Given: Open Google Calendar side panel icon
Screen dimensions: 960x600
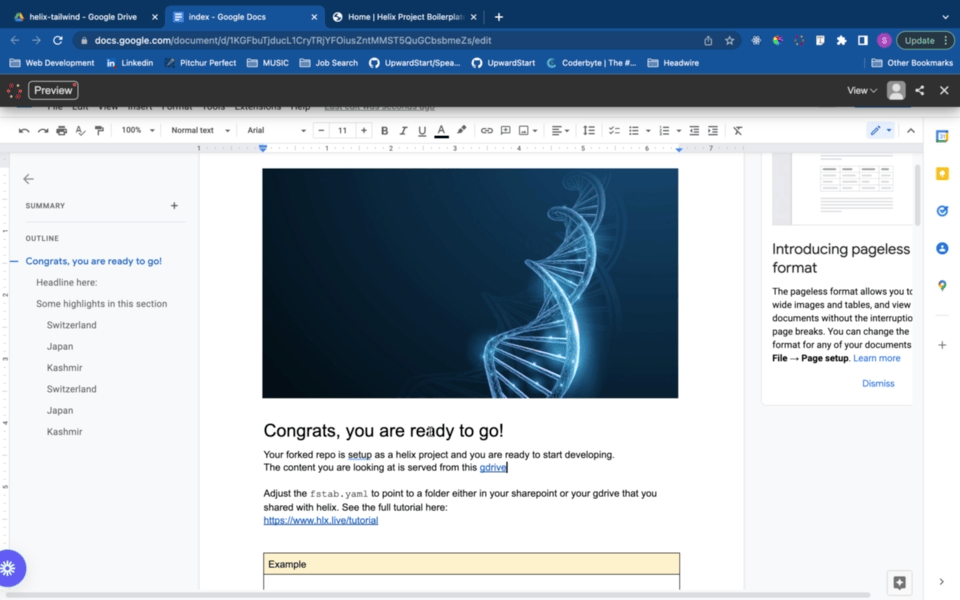Looking at the screenshot, I should (942, 136).
